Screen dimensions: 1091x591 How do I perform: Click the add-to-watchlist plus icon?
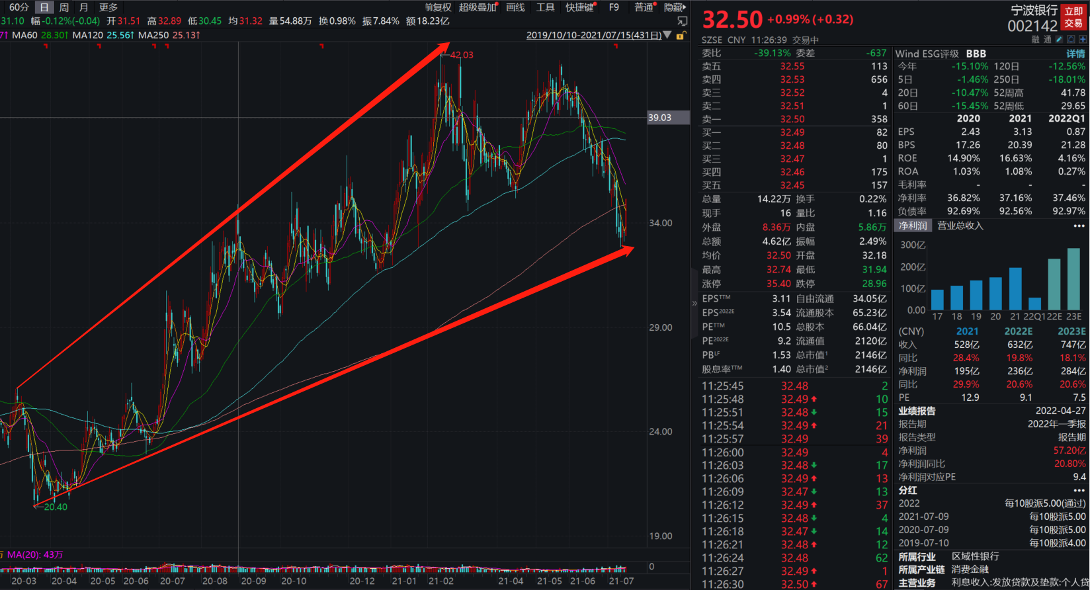(1080, 40)
